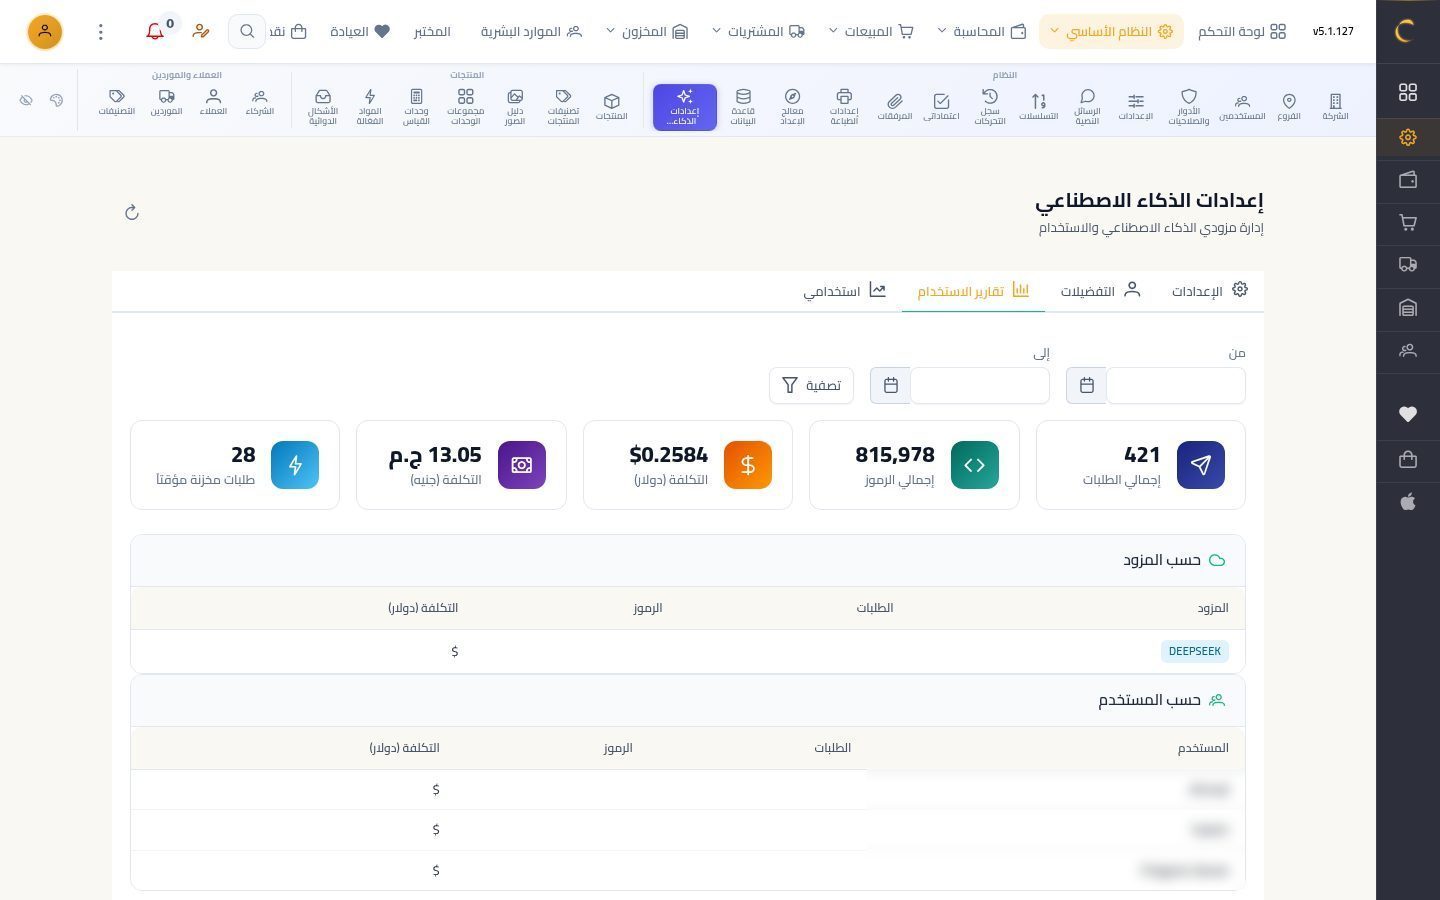This screenshot has width=1440, height=900.
Task: Select the تقارير الاستخدام tab
Action: pos(973,291)
